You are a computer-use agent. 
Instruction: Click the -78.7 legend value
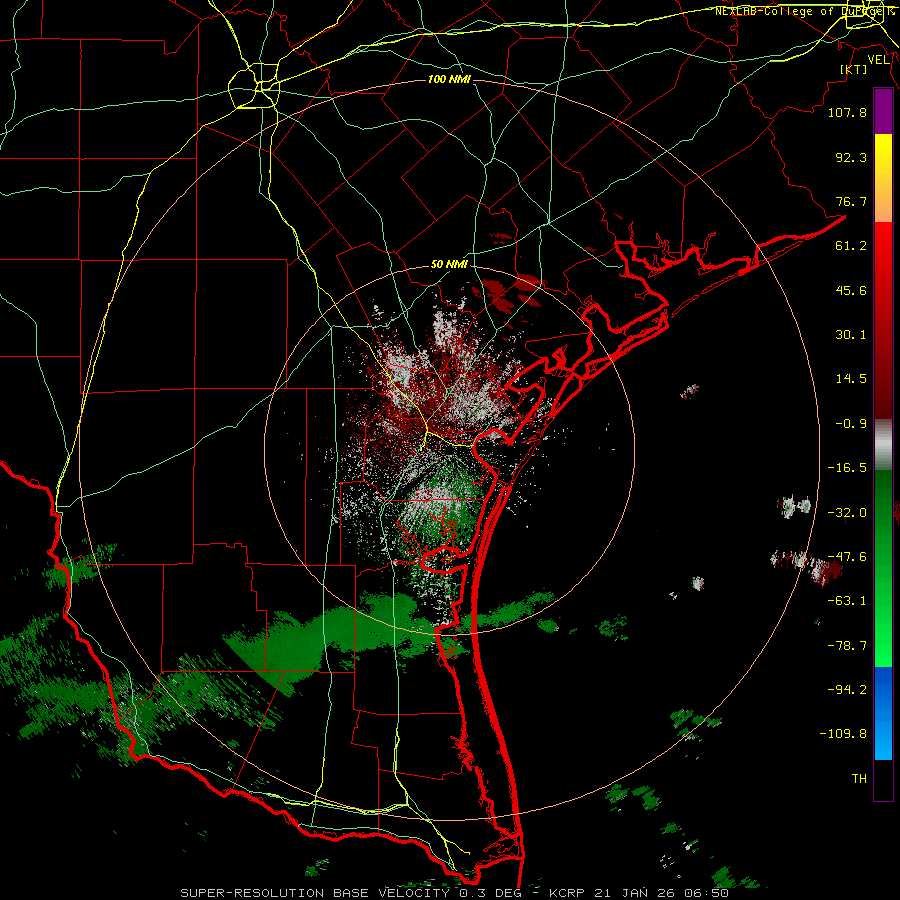(x=847, y=646)
